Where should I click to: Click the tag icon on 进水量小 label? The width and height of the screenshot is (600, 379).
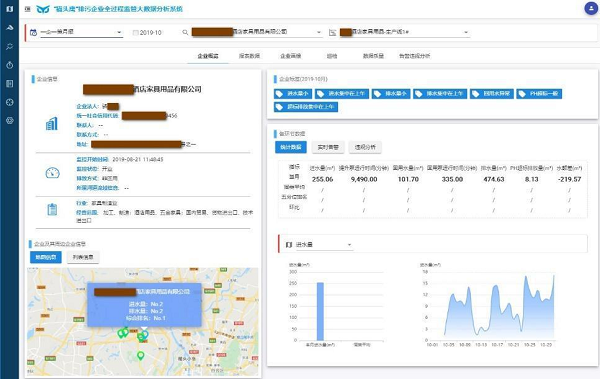coord(279,94)
